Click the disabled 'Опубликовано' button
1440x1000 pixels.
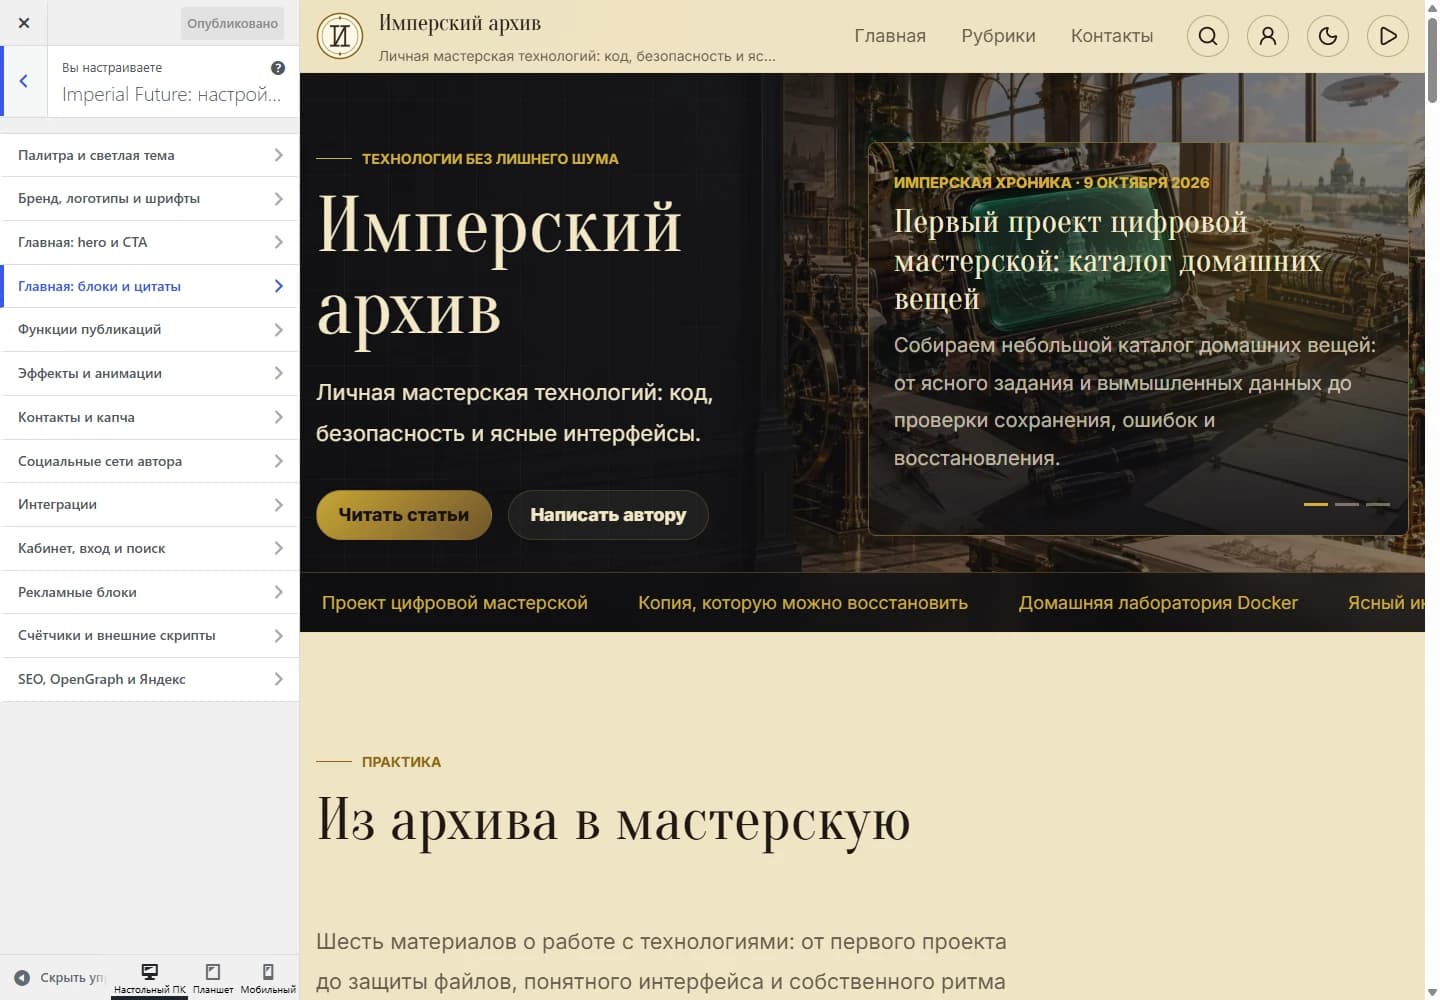tap(232, 23)
